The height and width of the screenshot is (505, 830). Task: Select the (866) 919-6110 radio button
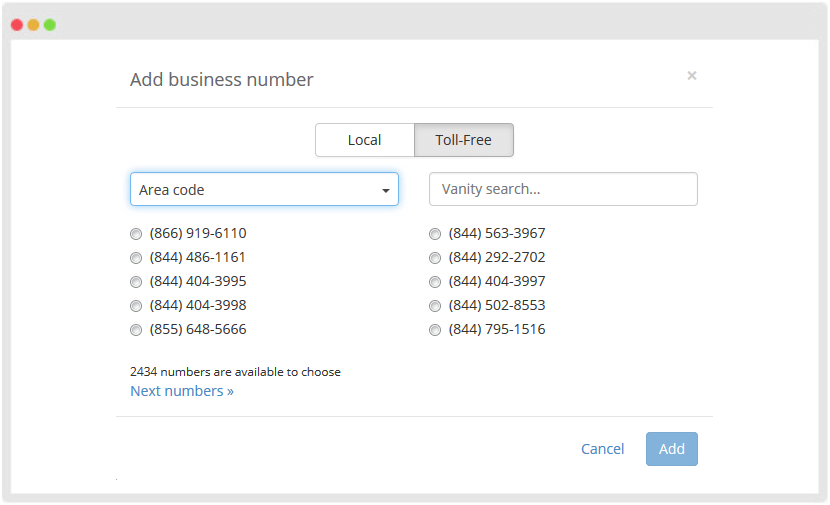pos(136,234)
